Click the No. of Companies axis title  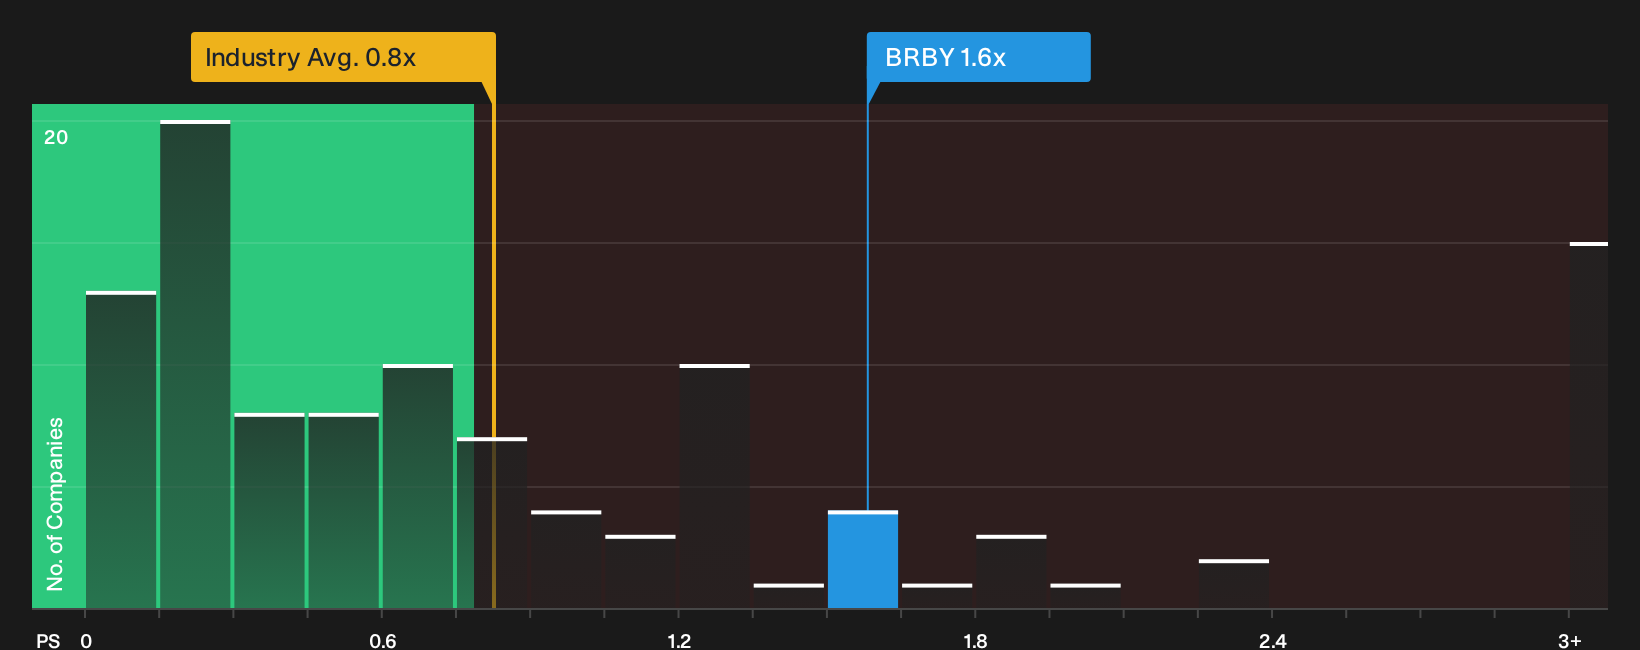point(55,504)
